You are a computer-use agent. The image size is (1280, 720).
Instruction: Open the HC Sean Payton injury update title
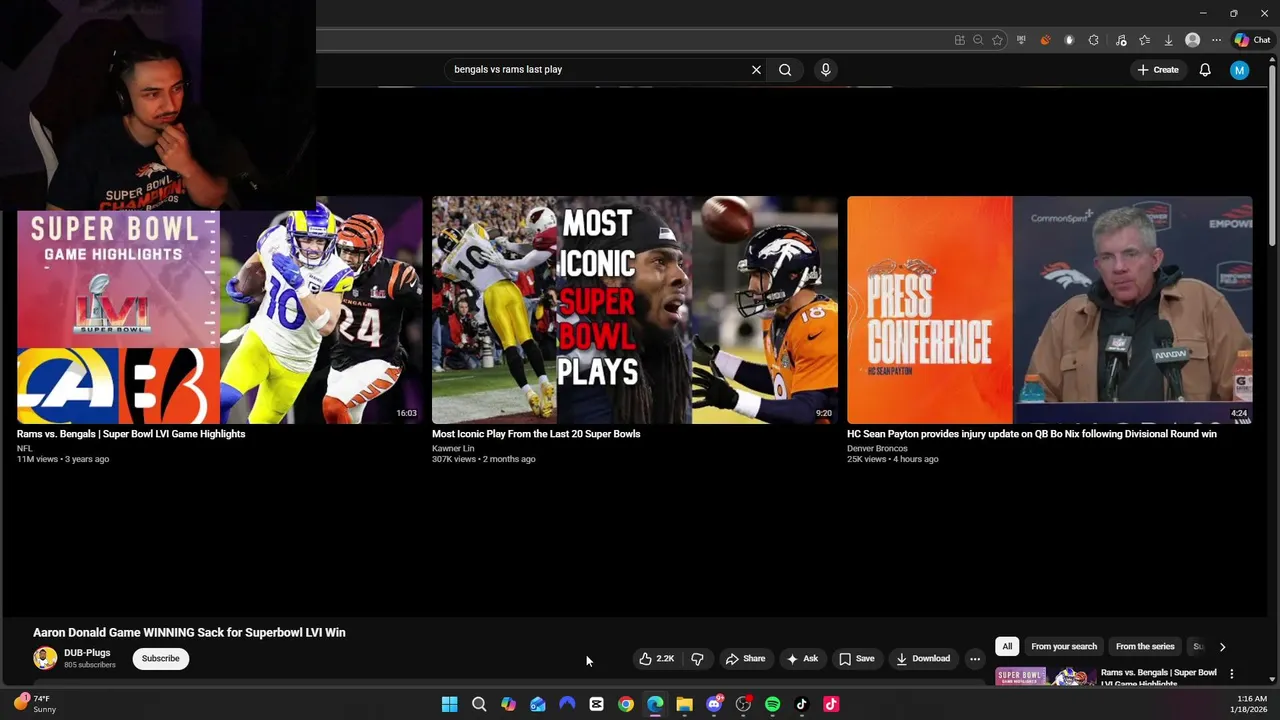click(1032, 434)
